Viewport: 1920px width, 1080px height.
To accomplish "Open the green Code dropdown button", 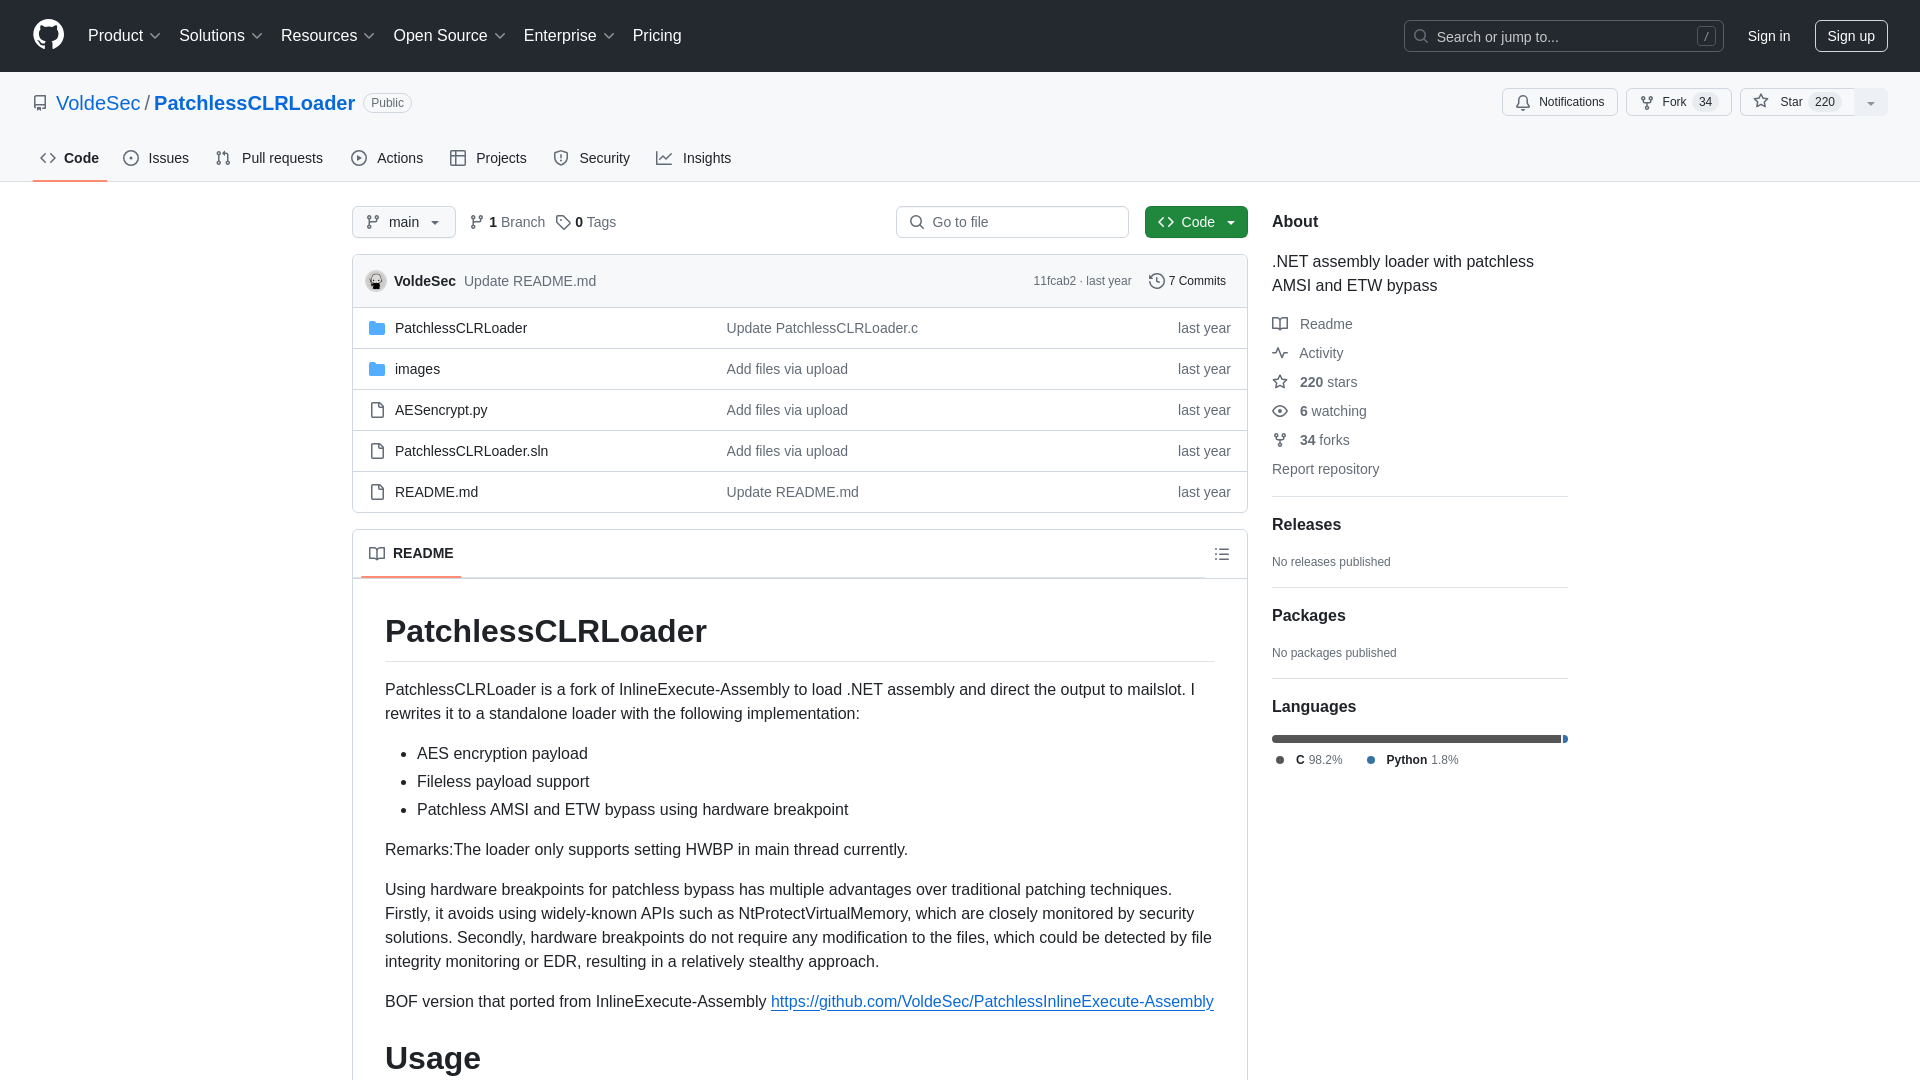I will [1196, 222].
